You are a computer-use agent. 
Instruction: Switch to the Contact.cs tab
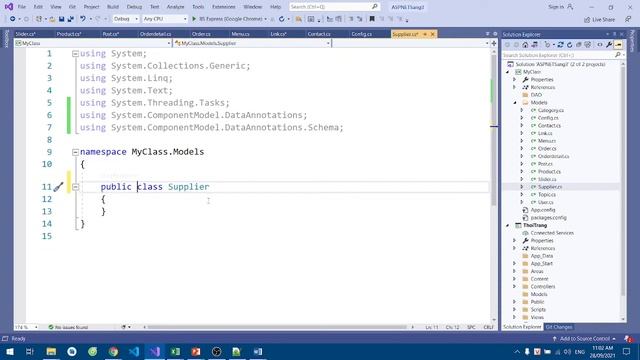tap(319, 34)
